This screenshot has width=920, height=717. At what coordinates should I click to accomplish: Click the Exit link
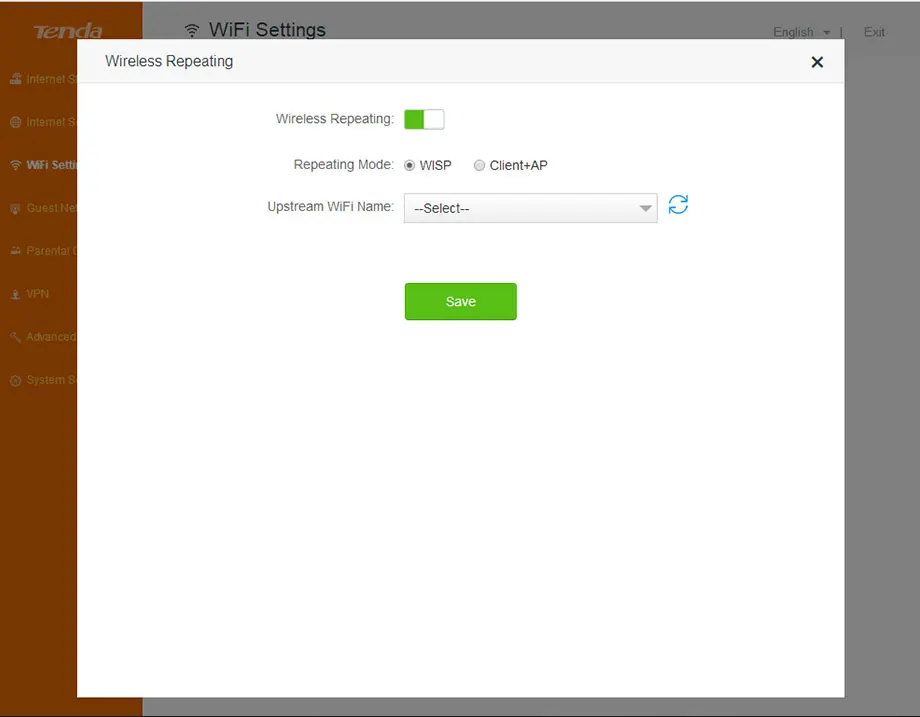(874, 32)
